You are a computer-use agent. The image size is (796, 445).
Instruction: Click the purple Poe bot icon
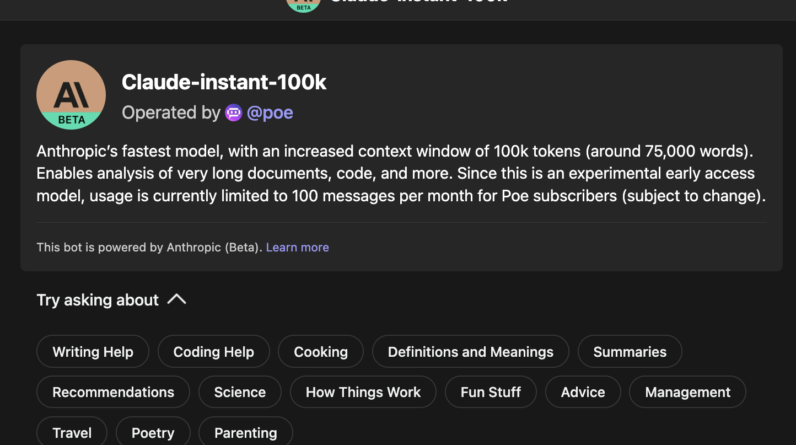pyautogui.click(x=234, y=113)
